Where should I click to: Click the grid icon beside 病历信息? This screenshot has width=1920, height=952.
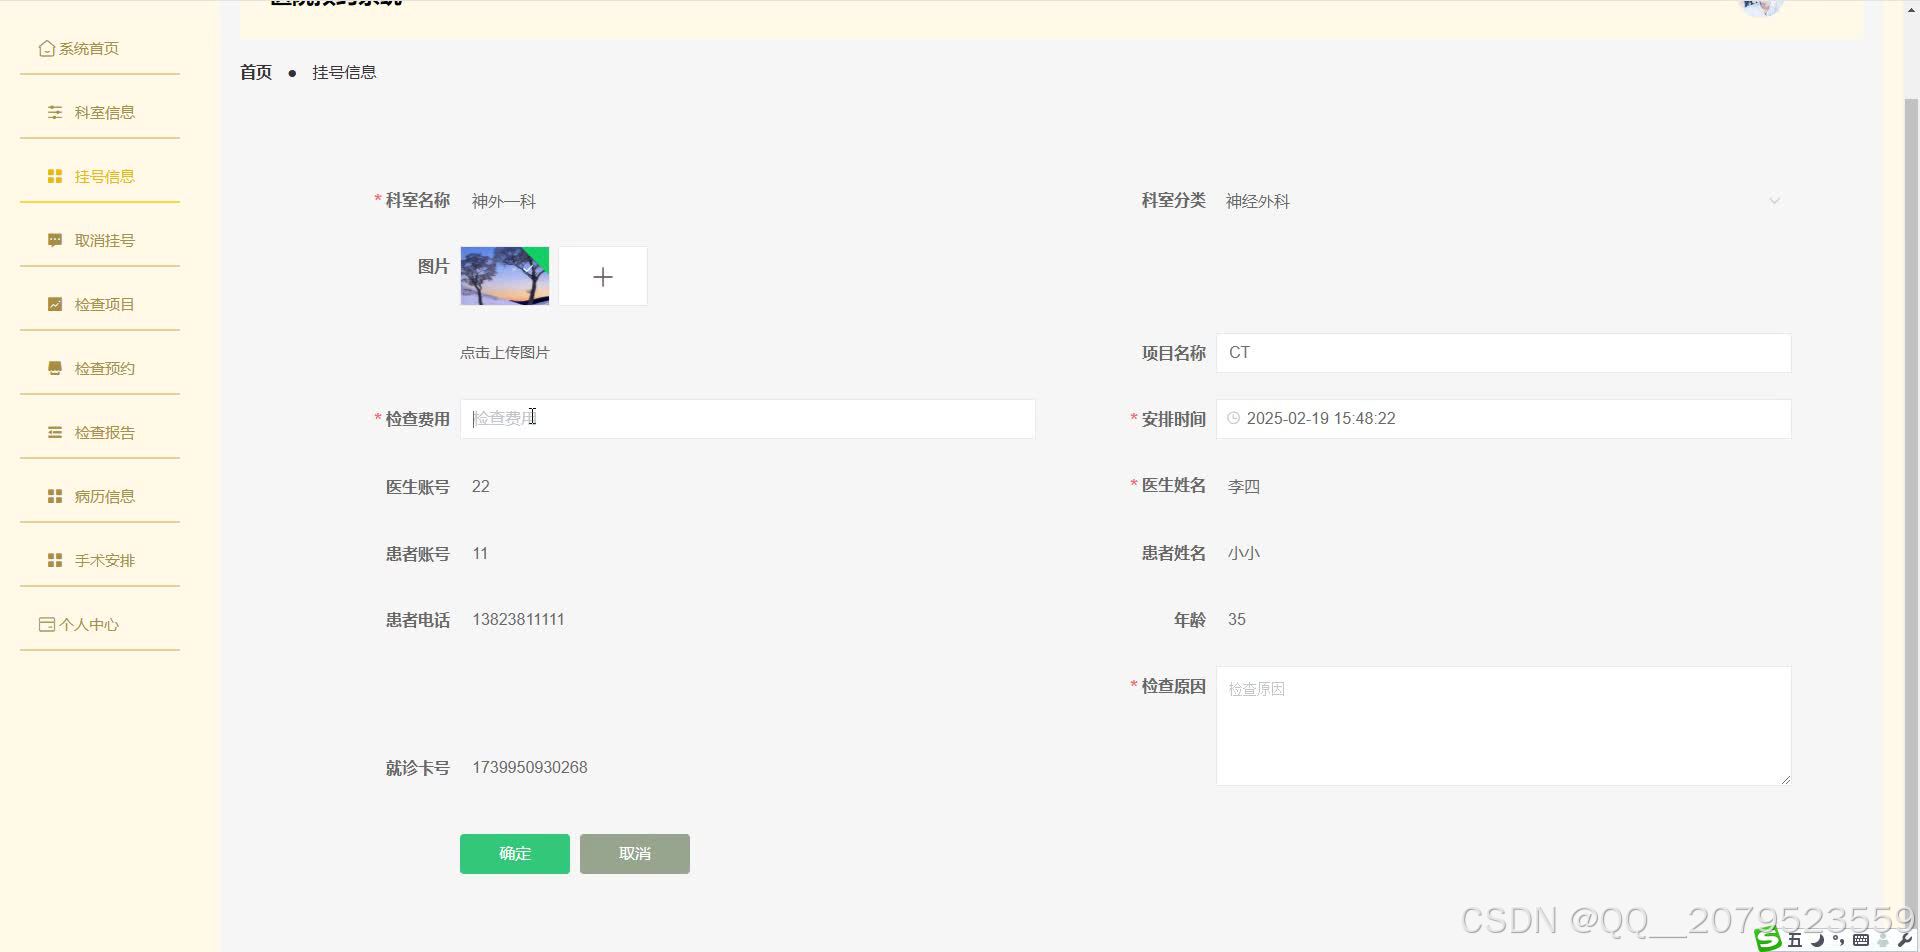55,496
